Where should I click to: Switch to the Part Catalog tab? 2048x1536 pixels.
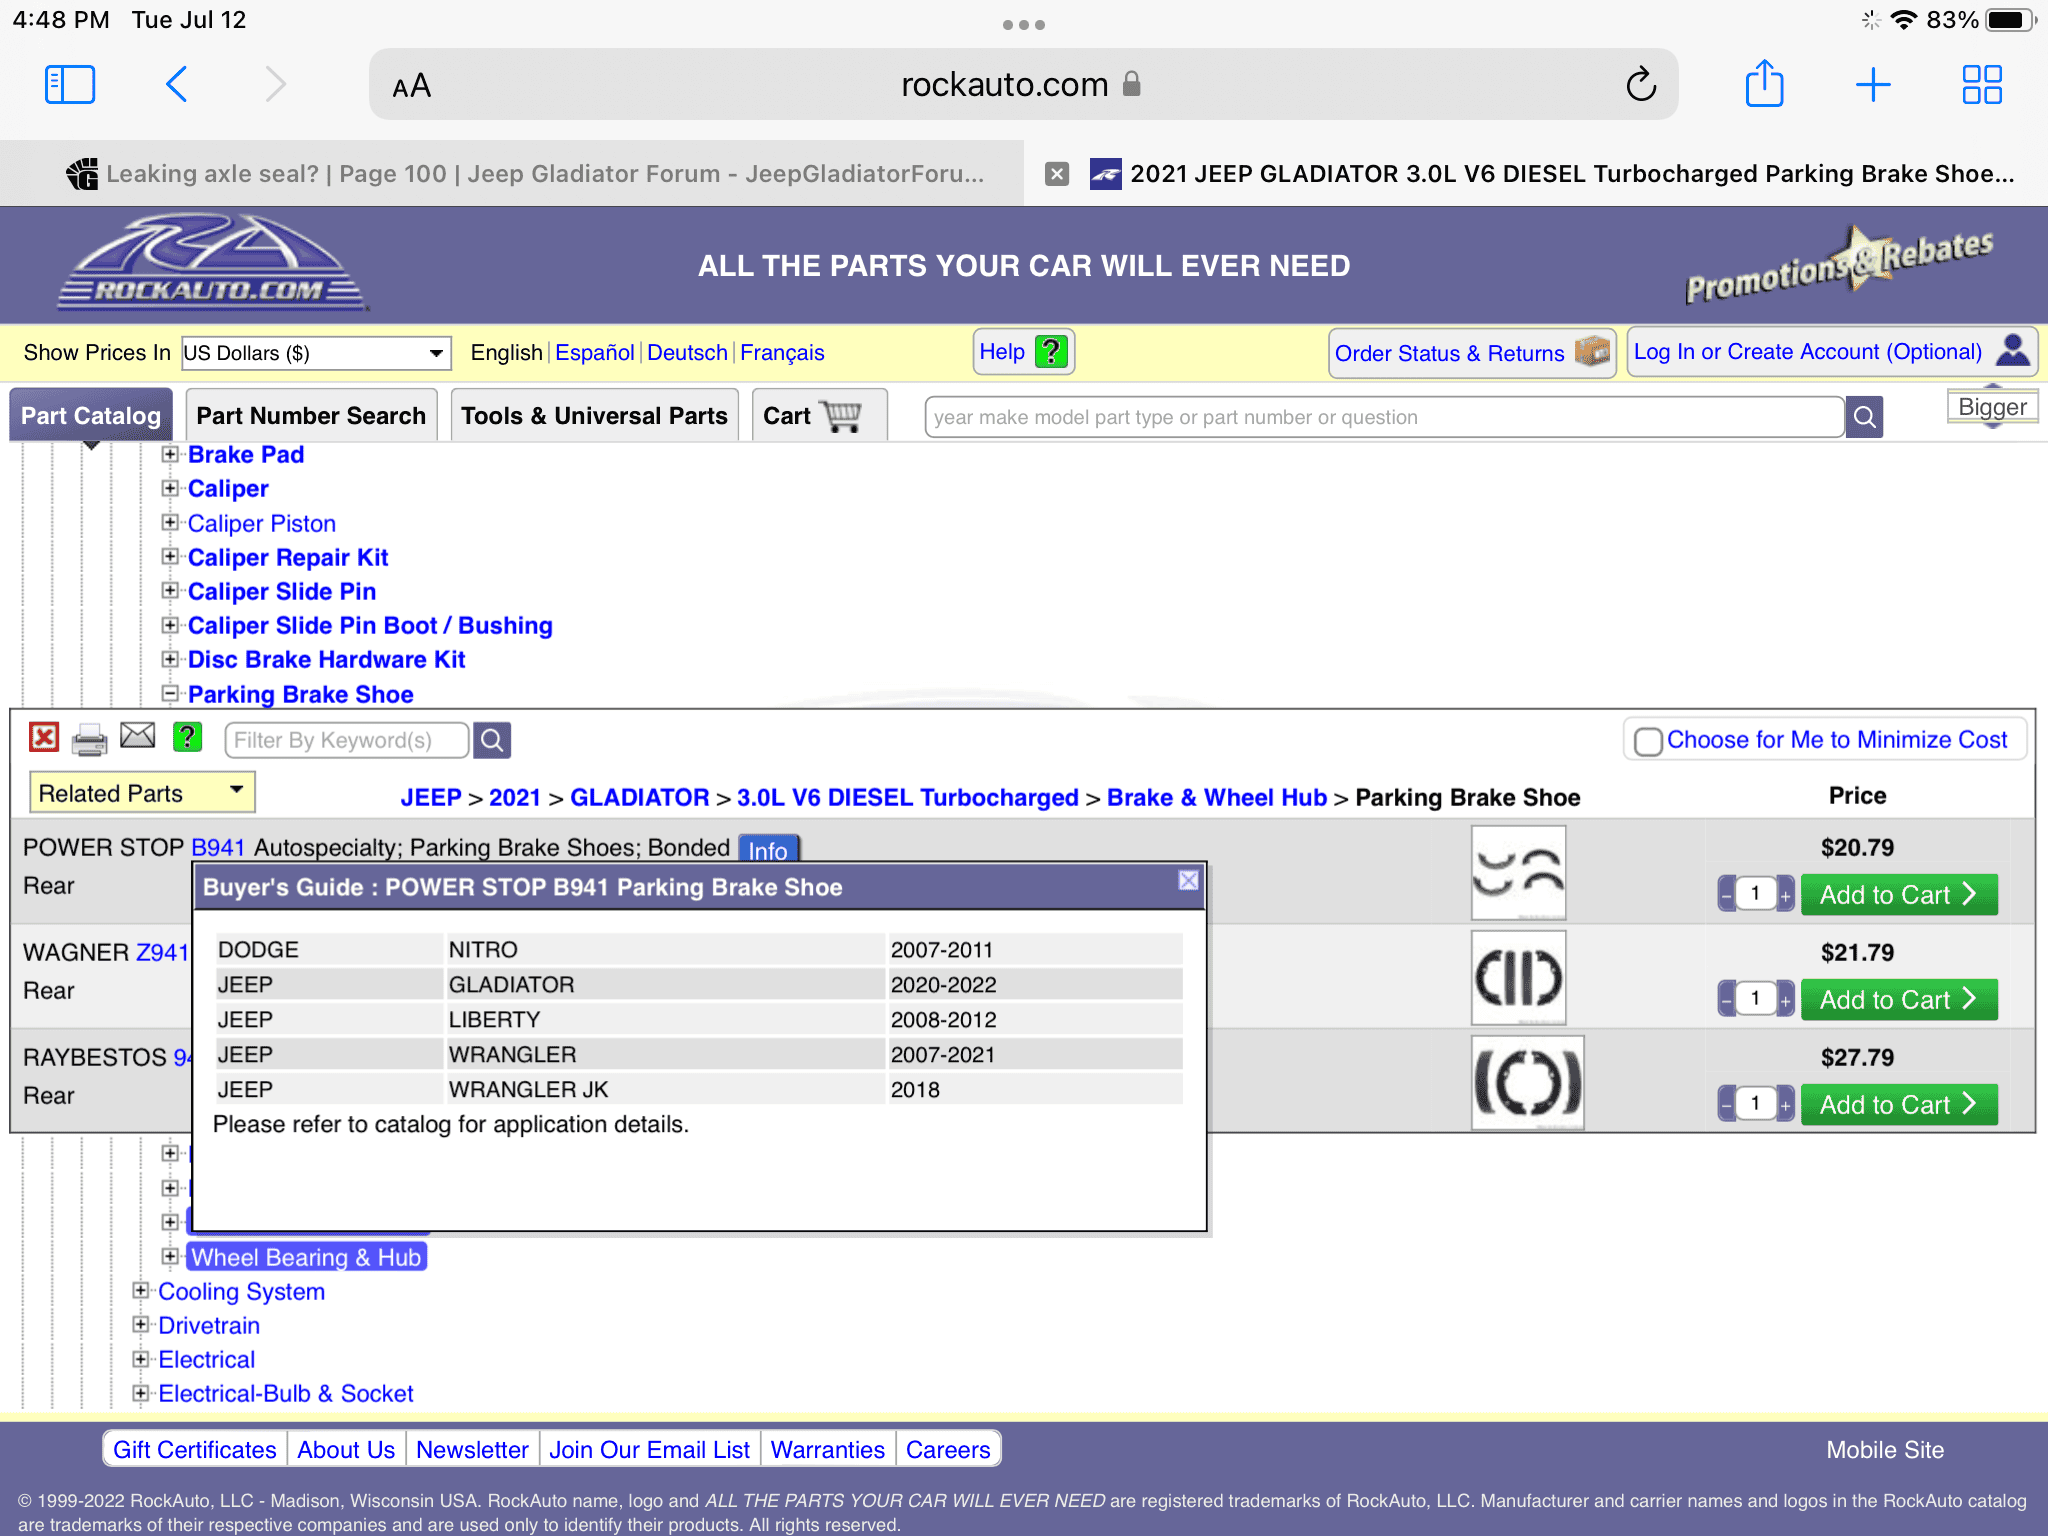(x=91, y=415)
